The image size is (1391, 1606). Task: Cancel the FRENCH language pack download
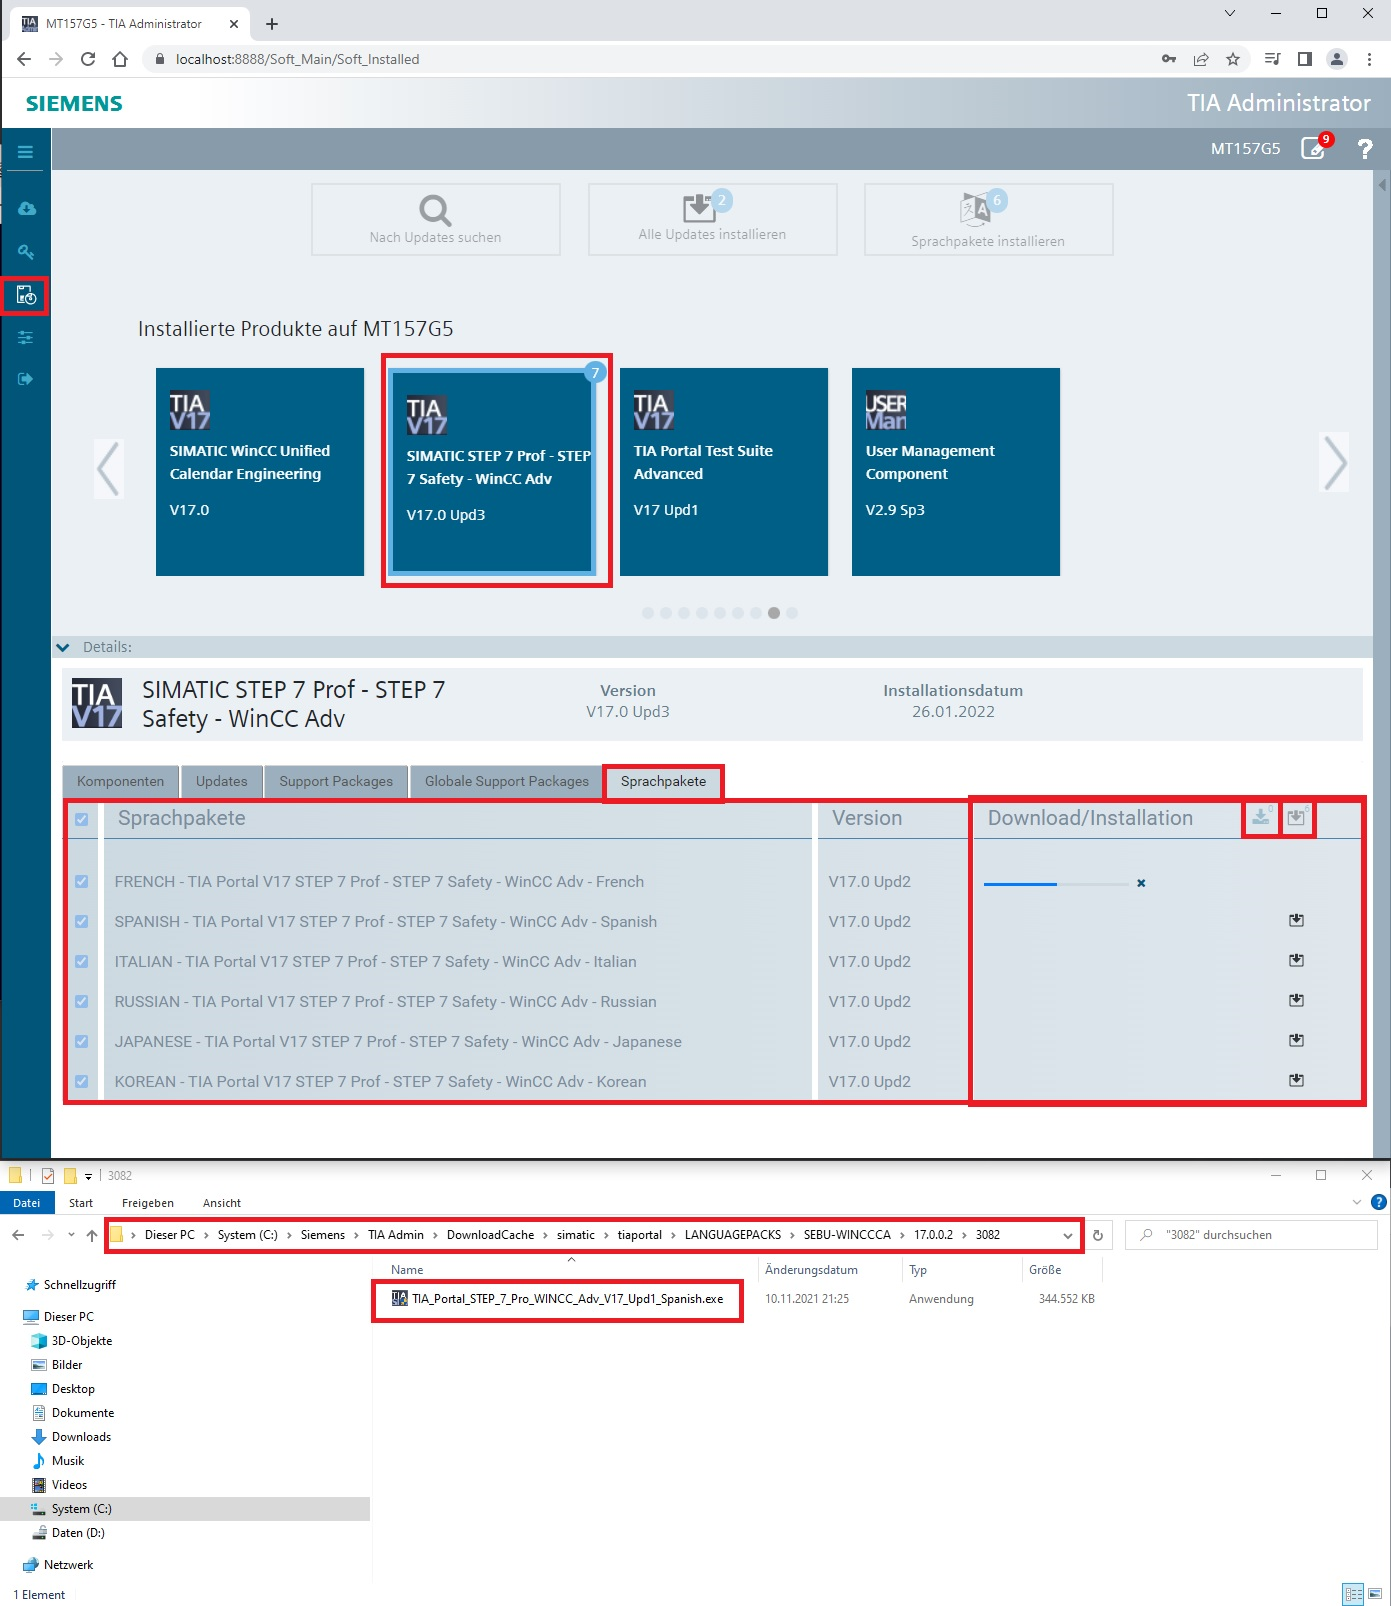[x=1141, y=883]
